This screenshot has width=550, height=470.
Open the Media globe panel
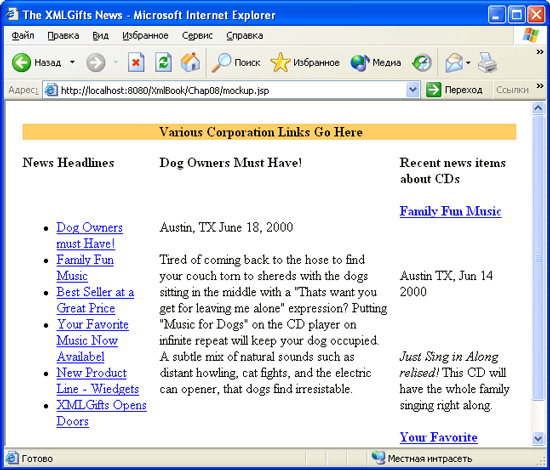click(x=376, y=63)
